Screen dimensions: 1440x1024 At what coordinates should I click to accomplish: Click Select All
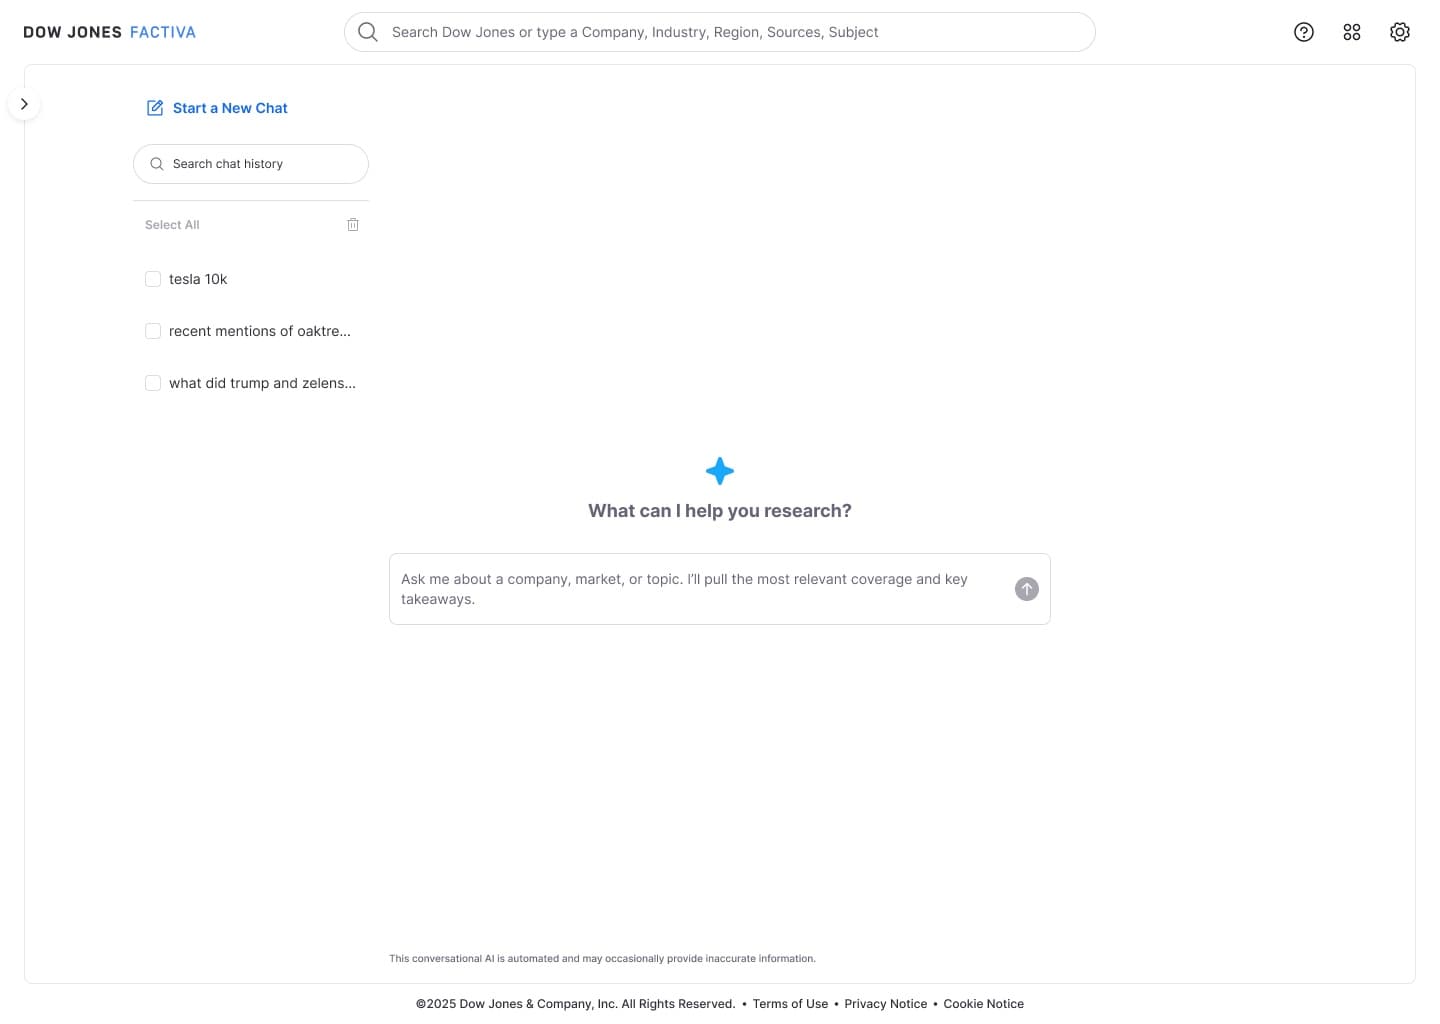pos(172,225)
